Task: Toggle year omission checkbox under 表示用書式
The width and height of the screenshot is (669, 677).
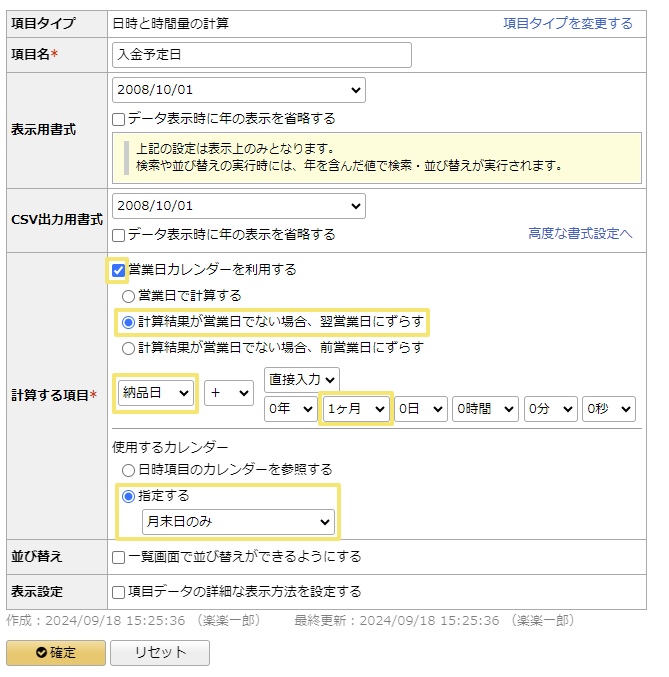Action: pyautogui.click(x=119, y=119)
